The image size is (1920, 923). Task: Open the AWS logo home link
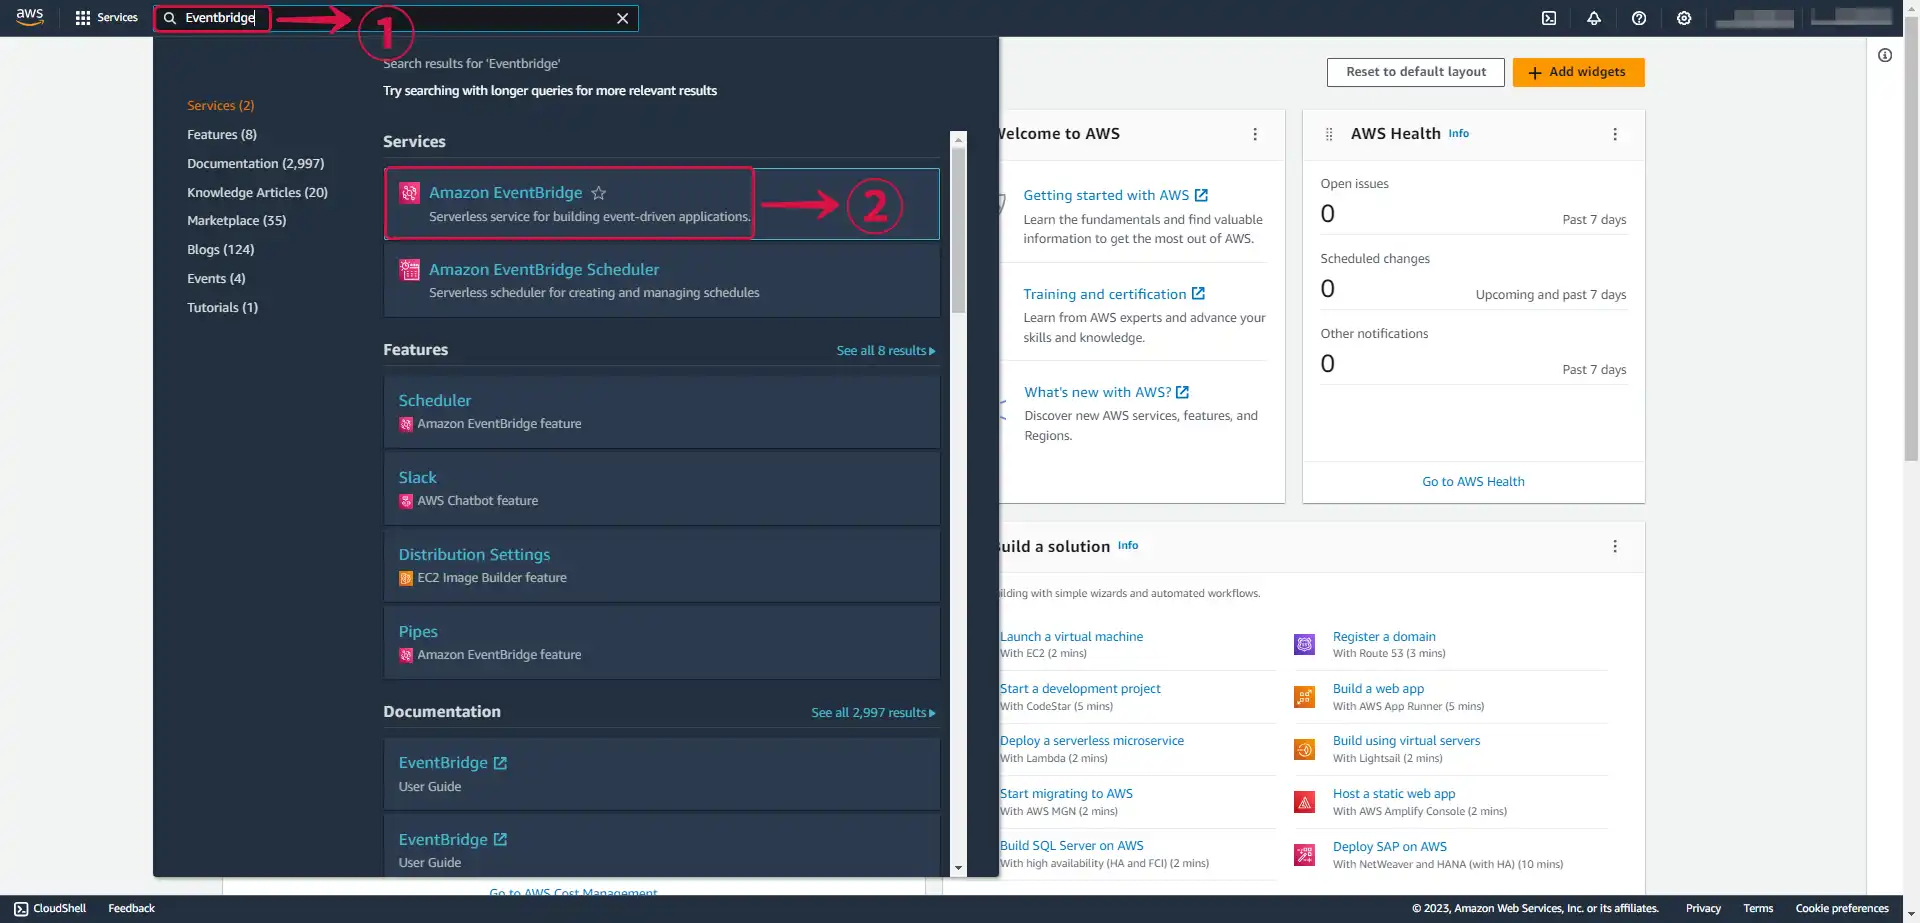(30, 17)
